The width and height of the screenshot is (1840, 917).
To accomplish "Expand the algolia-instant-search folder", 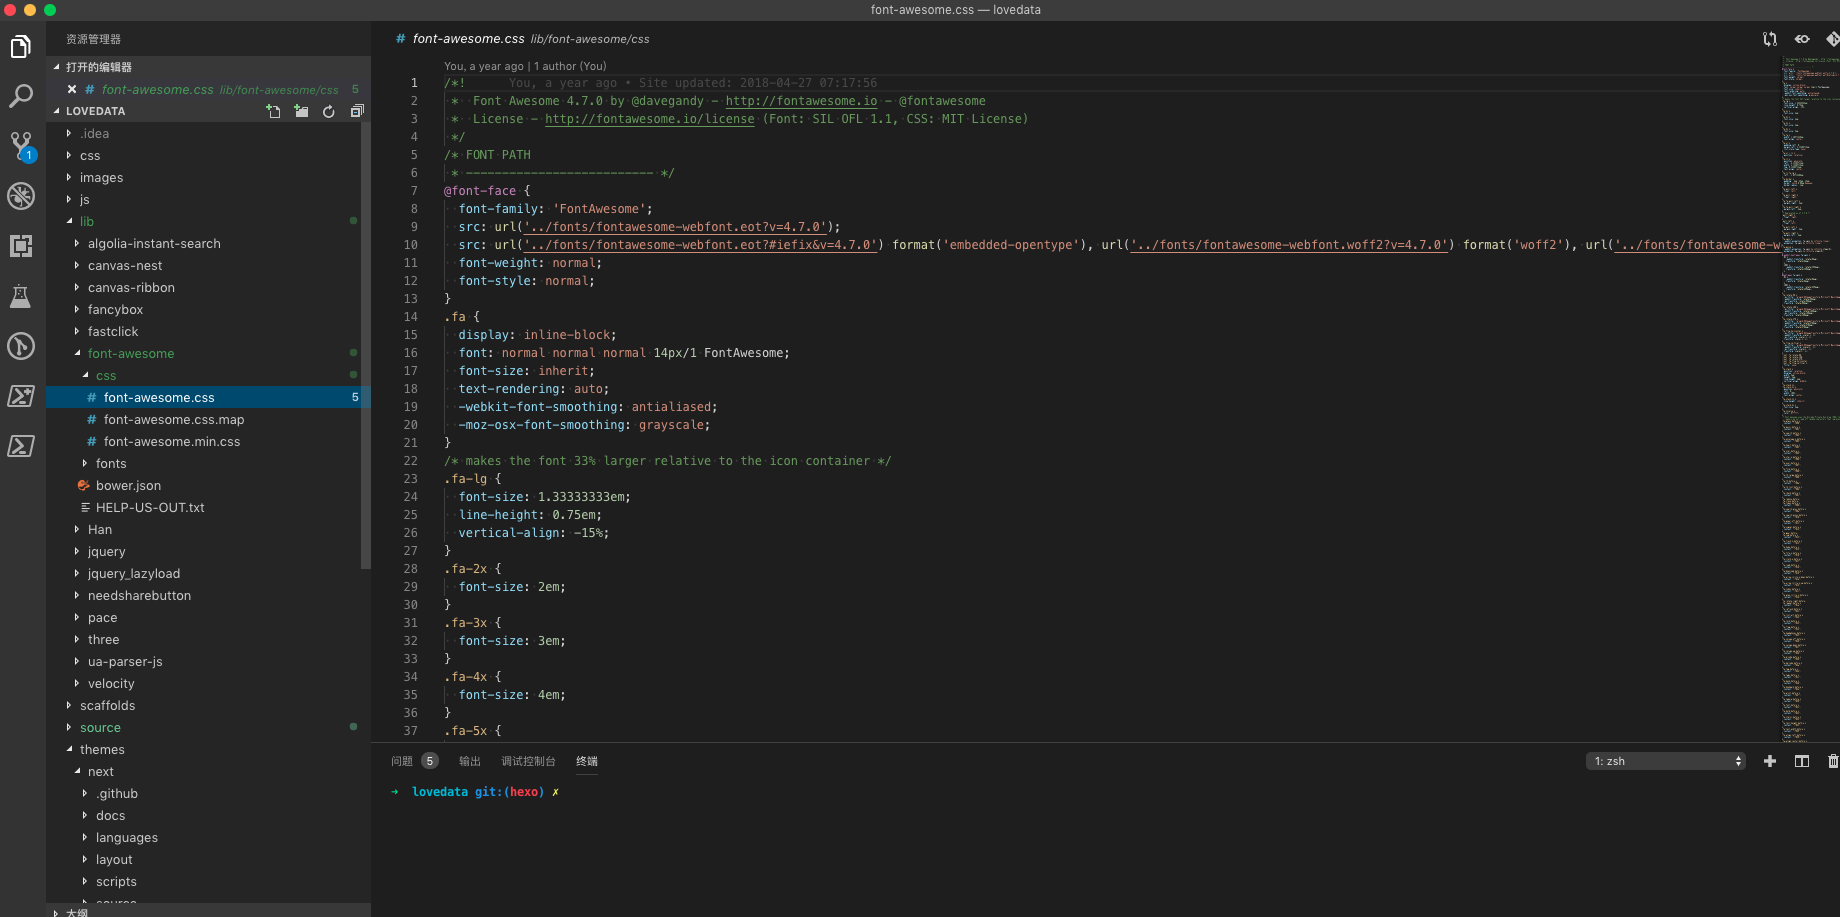I will point(208,243).
